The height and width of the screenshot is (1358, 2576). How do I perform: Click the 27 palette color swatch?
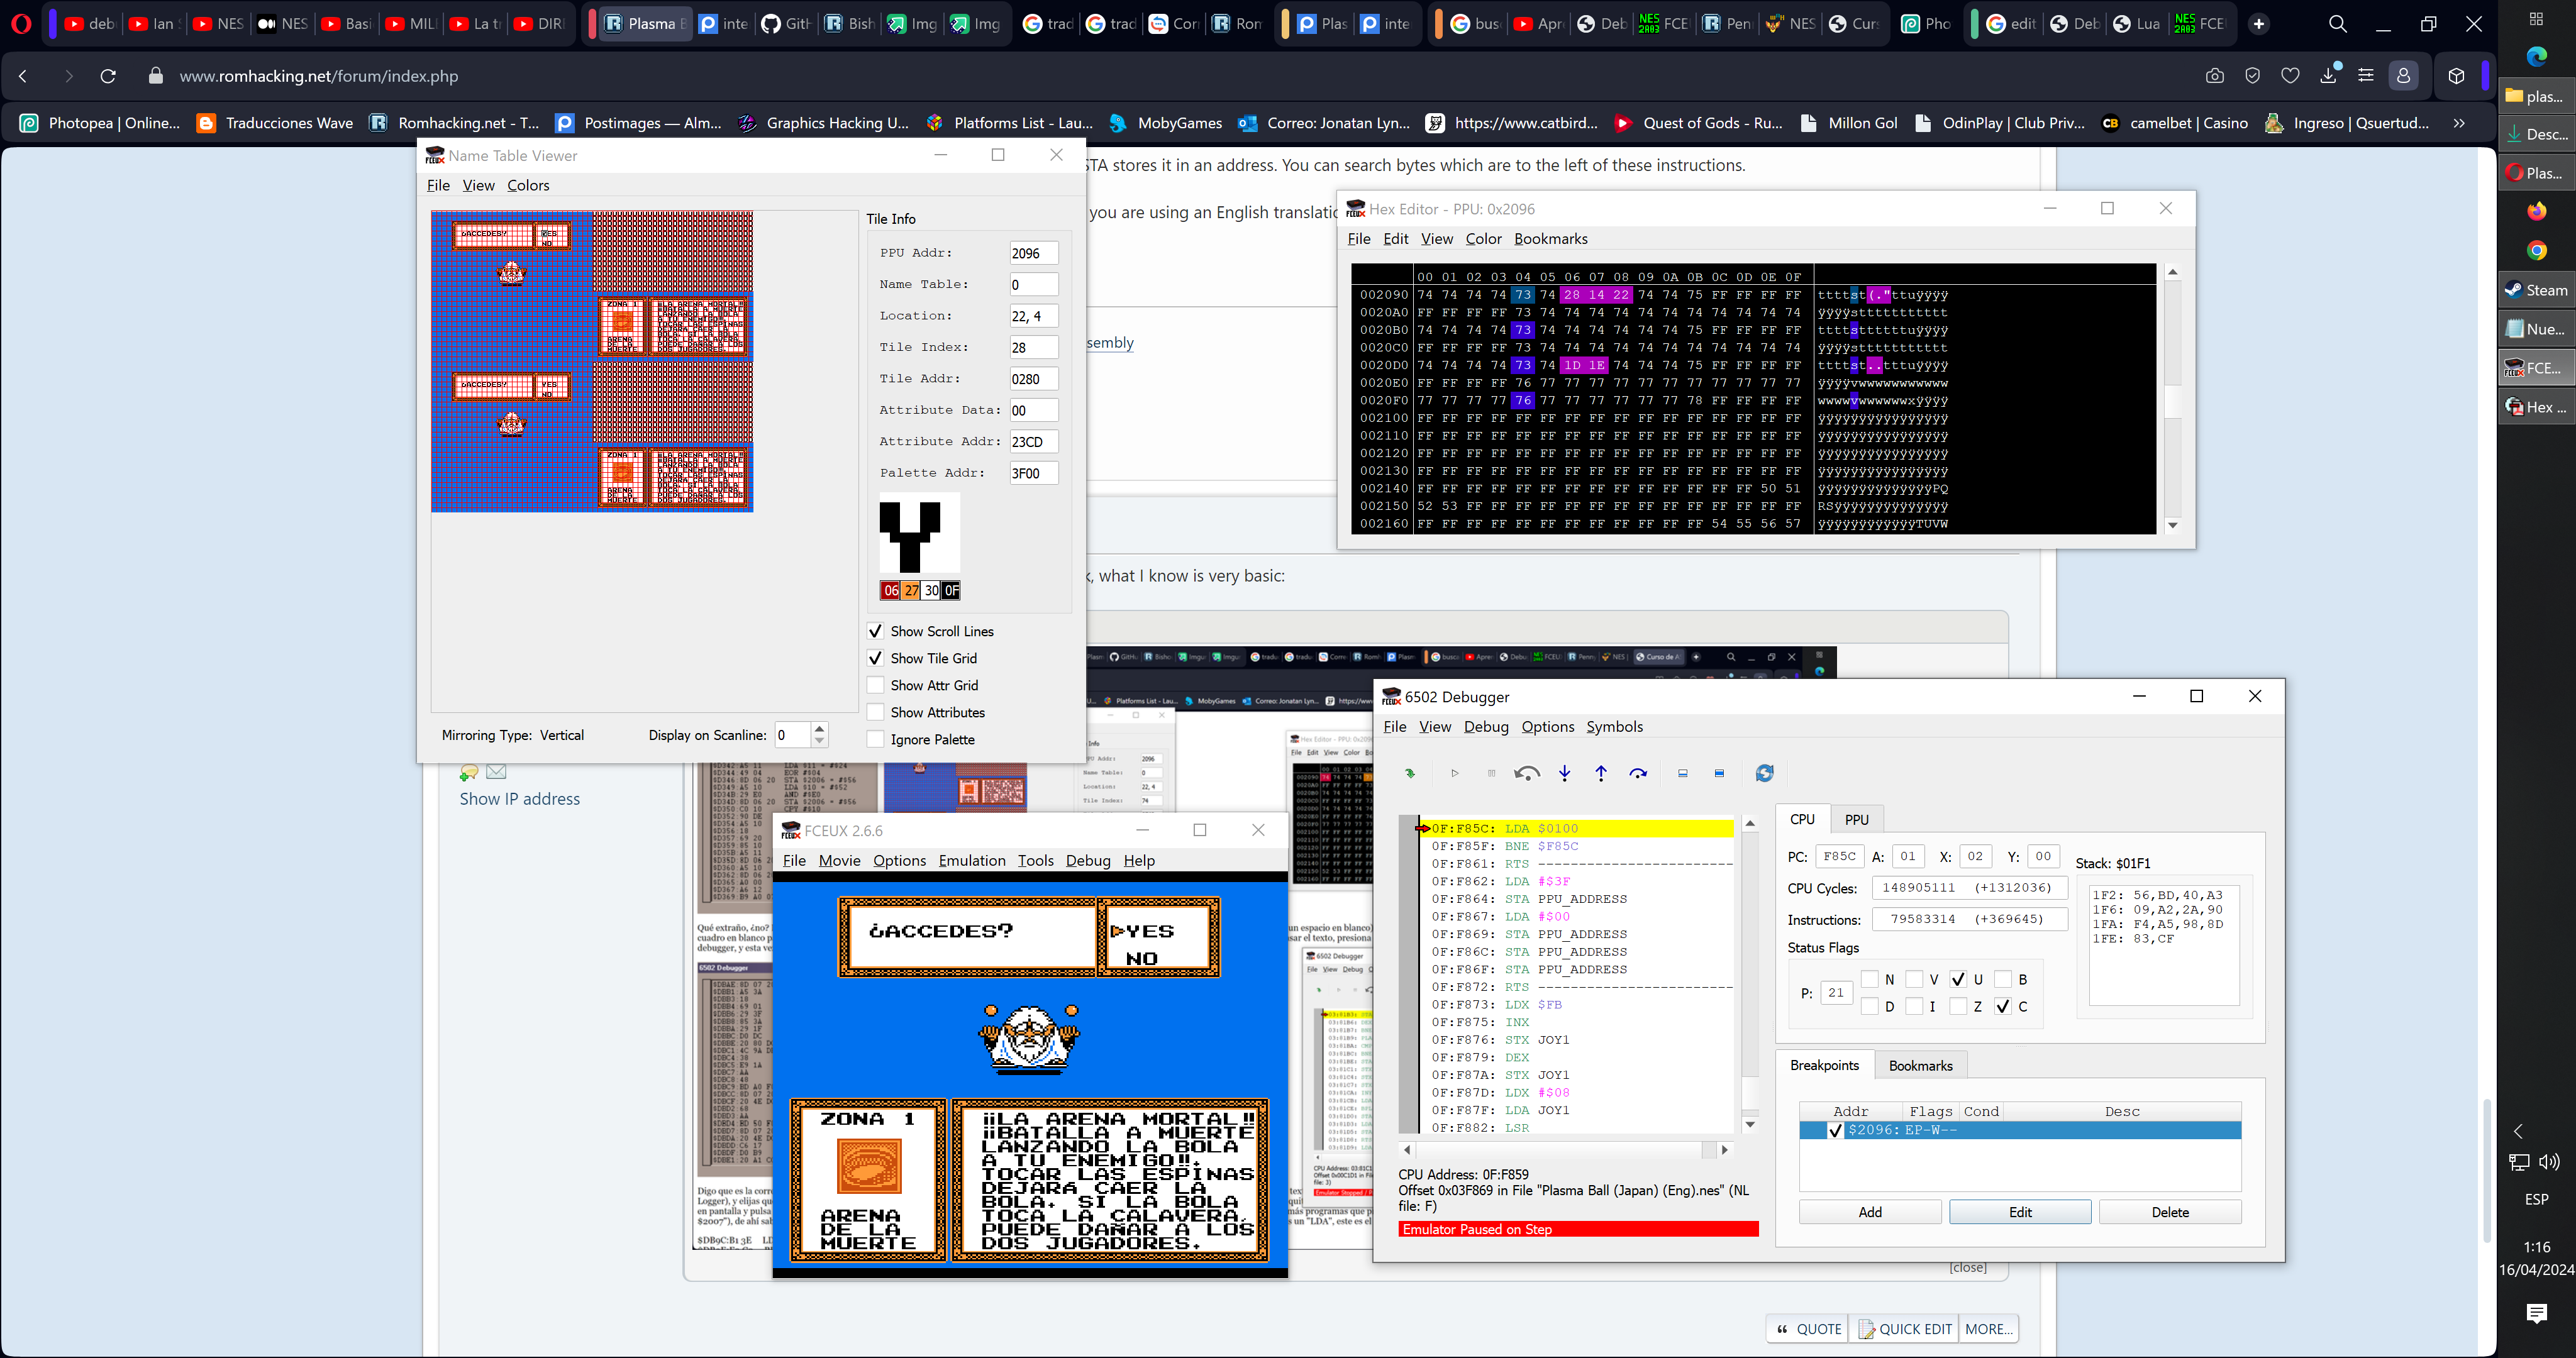coord(911,590)
